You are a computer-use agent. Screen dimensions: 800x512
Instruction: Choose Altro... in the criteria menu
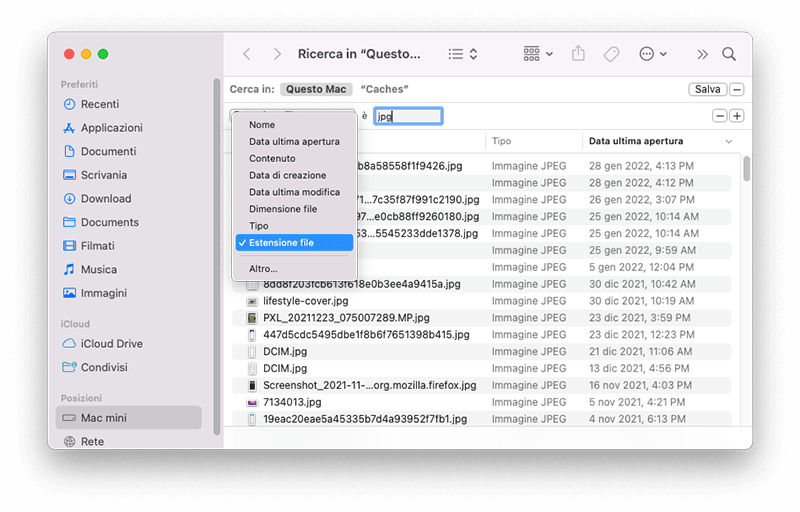[x=294, y=269]
